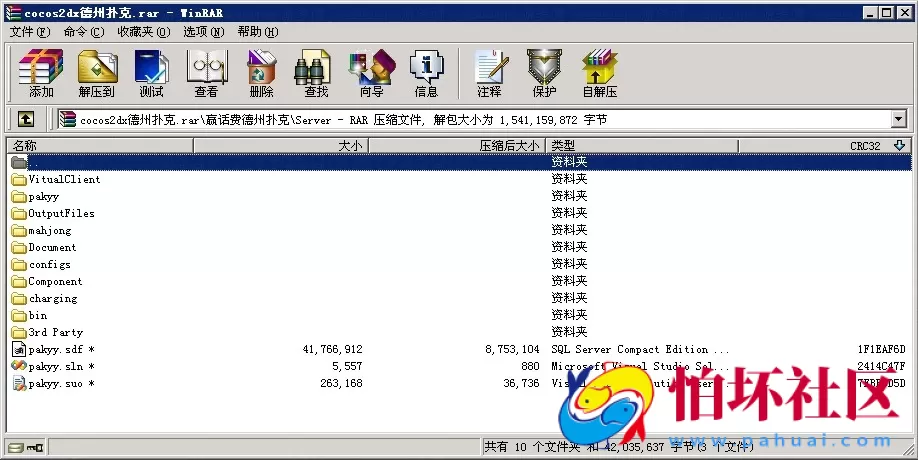
Task: Click the SFX (自解压) toolbar icon
Action: tap(600, 73)
